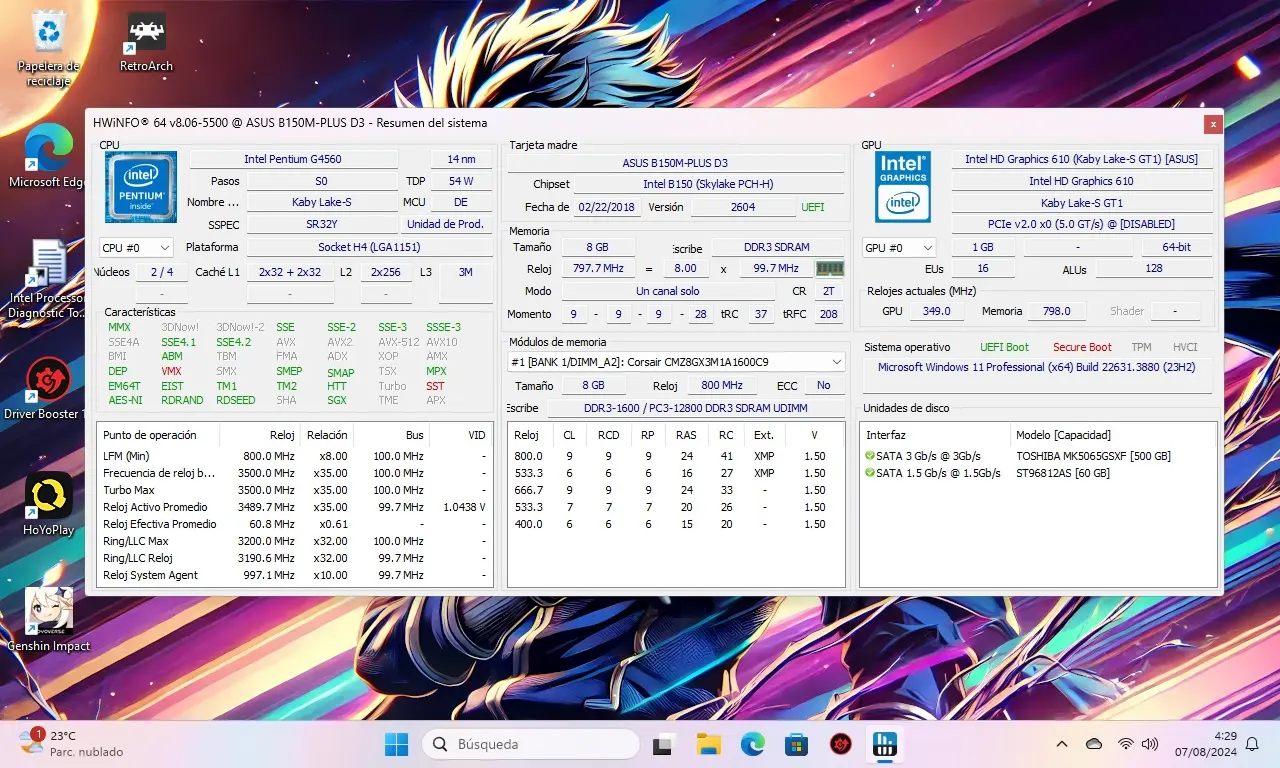
Task: Launch Genshin Impact desktop shortcut
Action: tap(48, 620)
